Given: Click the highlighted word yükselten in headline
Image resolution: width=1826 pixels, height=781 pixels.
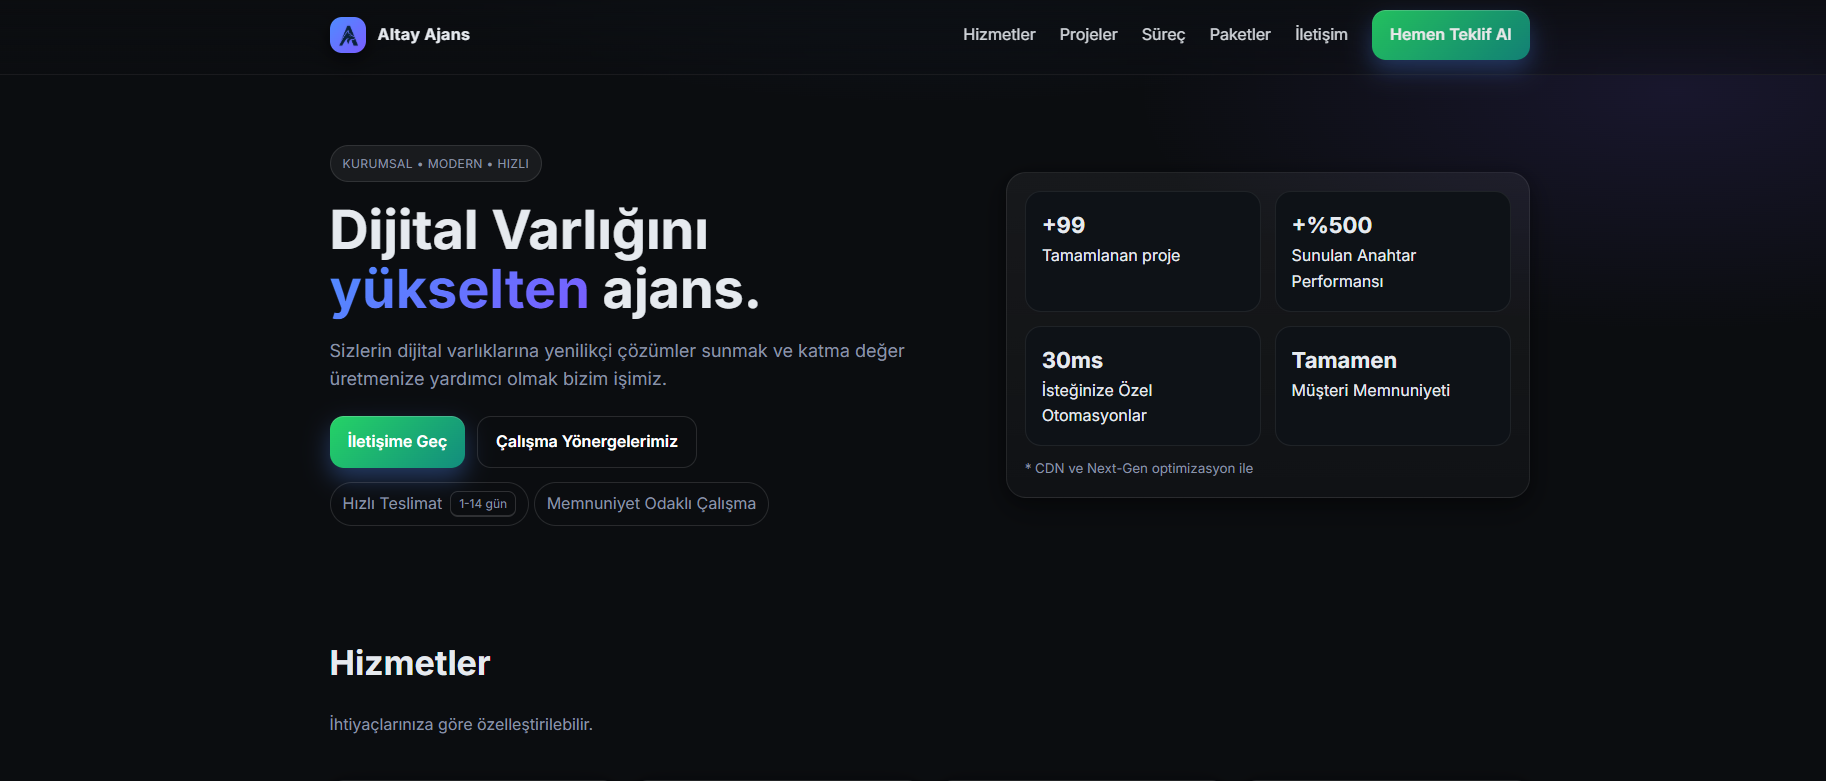Looking at the screenshot, I should [459, 290].
